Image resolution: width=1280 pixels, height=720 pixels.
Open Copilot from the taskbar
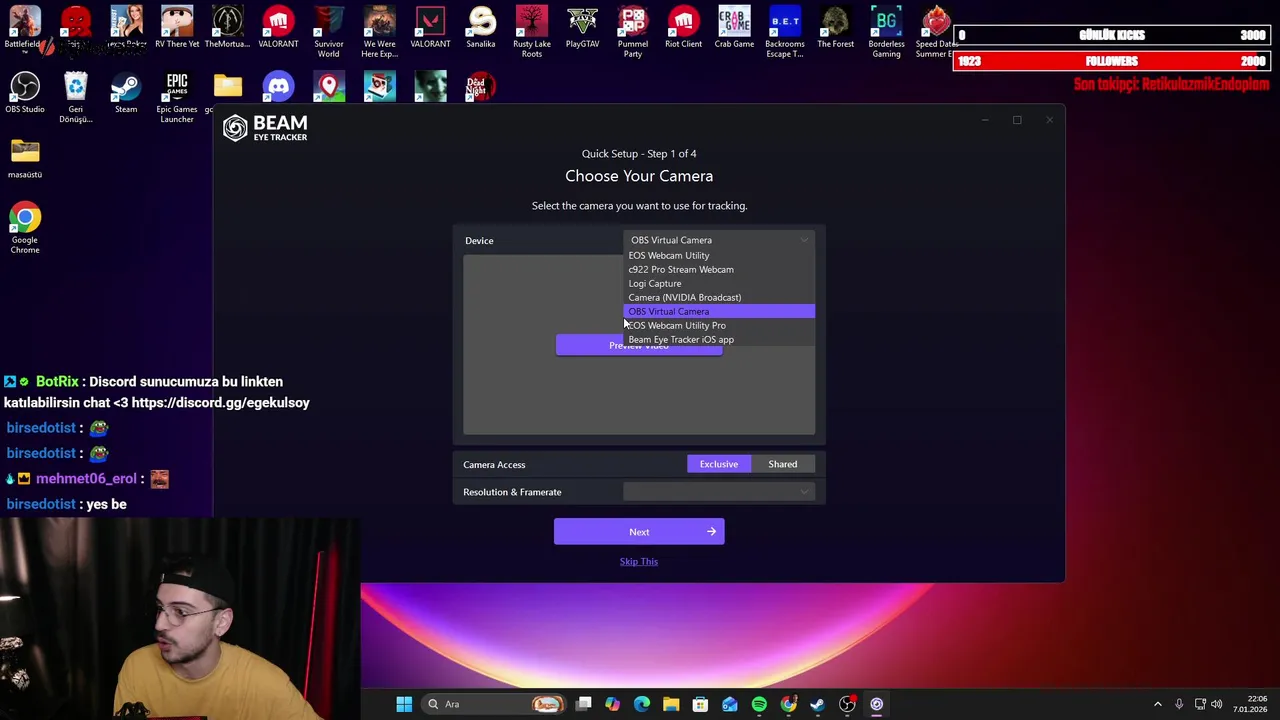point(612,704)
